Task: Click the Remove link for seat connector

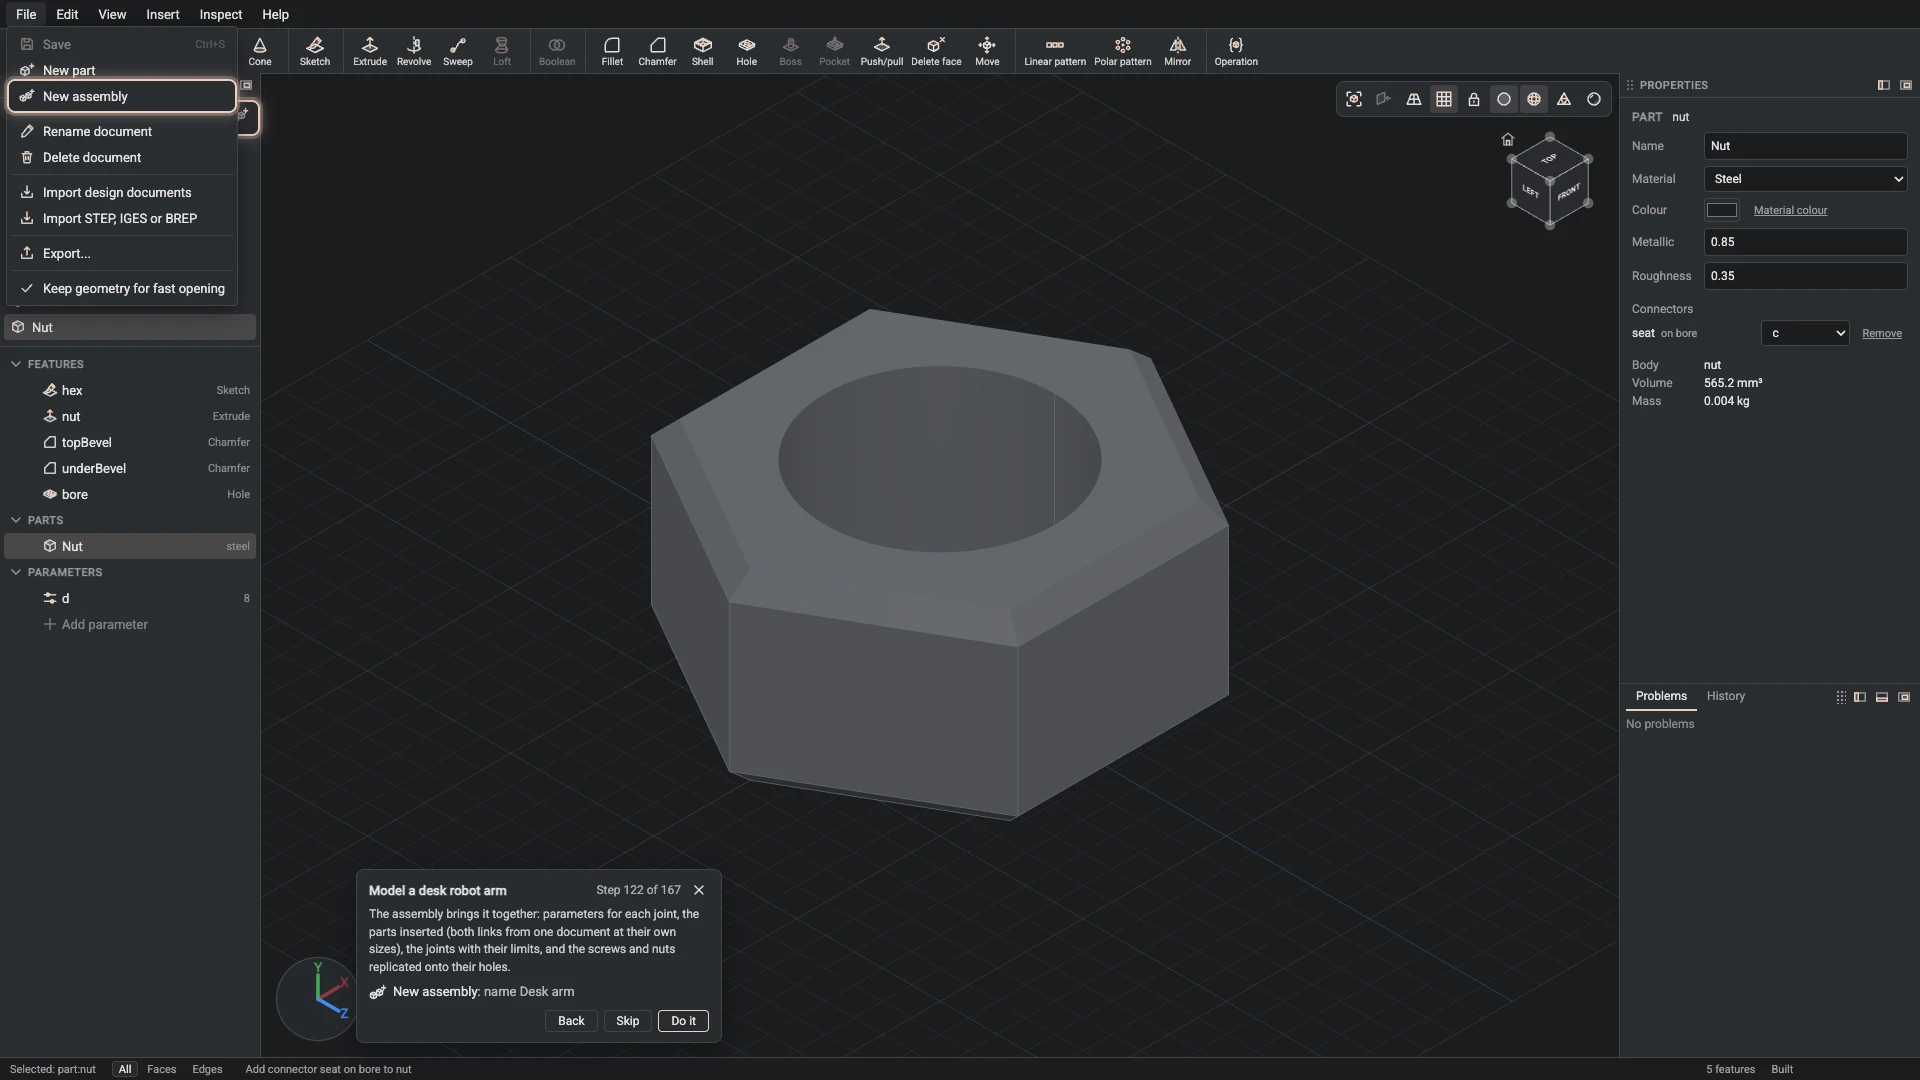Action: 1881,333
